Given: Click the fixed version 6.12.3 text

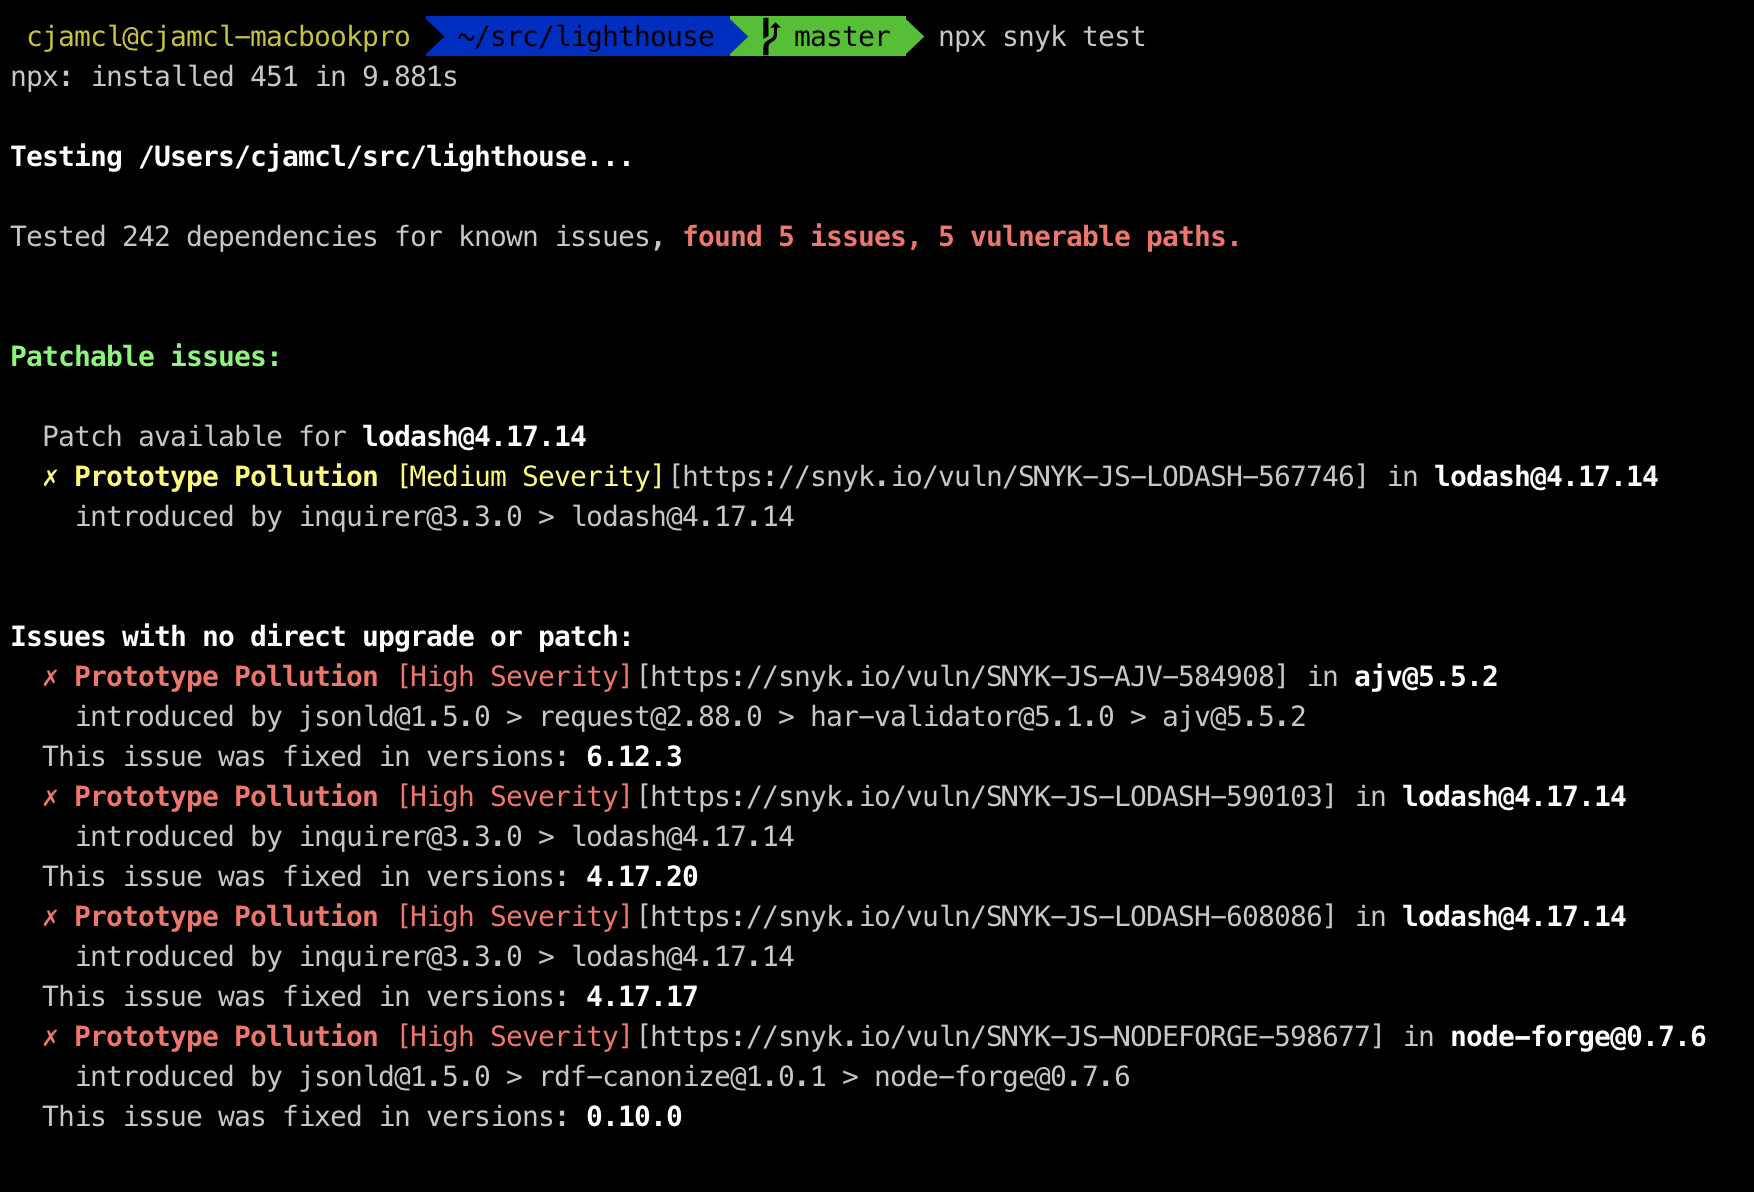Looking at the screenshot, I should point(635,757).
